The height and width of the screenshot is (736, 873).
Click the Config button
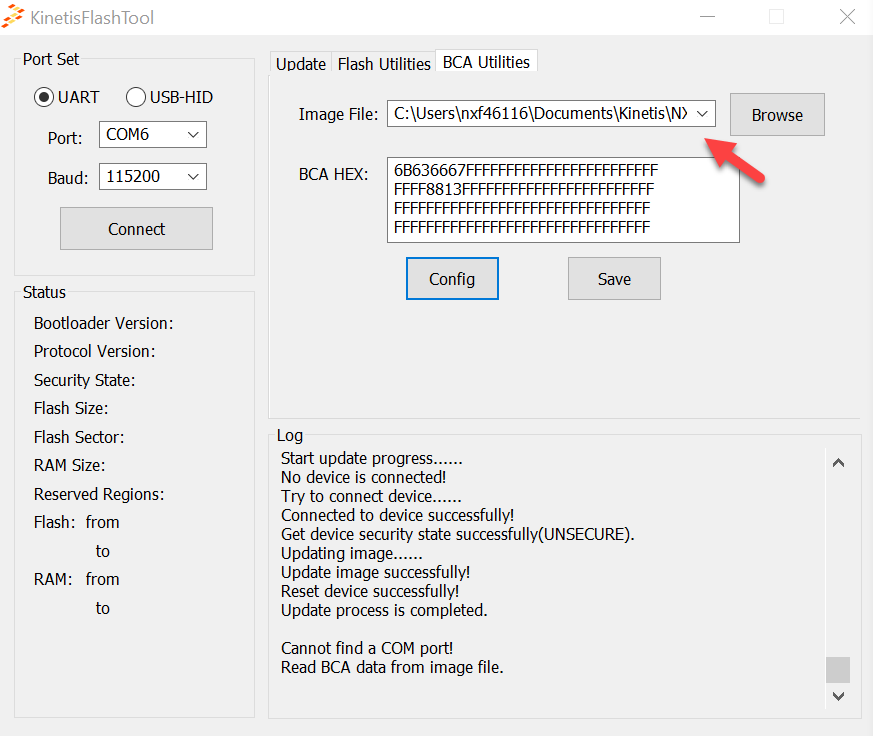tap(452, 278)
